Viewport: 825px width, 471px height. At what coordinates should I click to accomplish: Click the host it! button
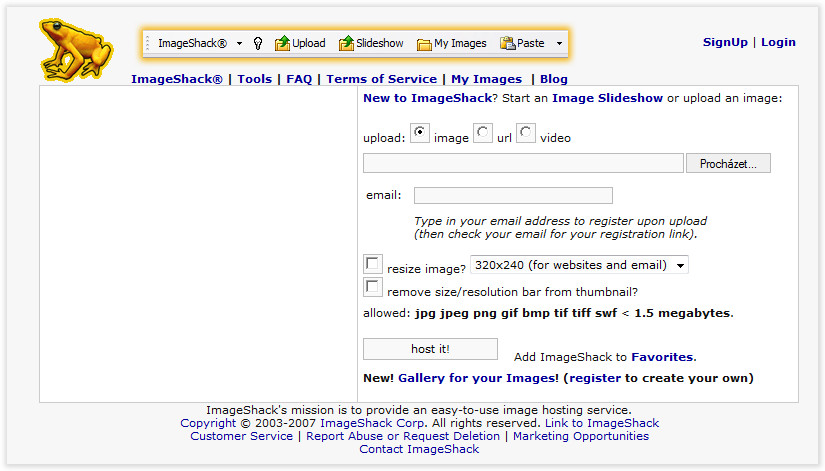430,349
